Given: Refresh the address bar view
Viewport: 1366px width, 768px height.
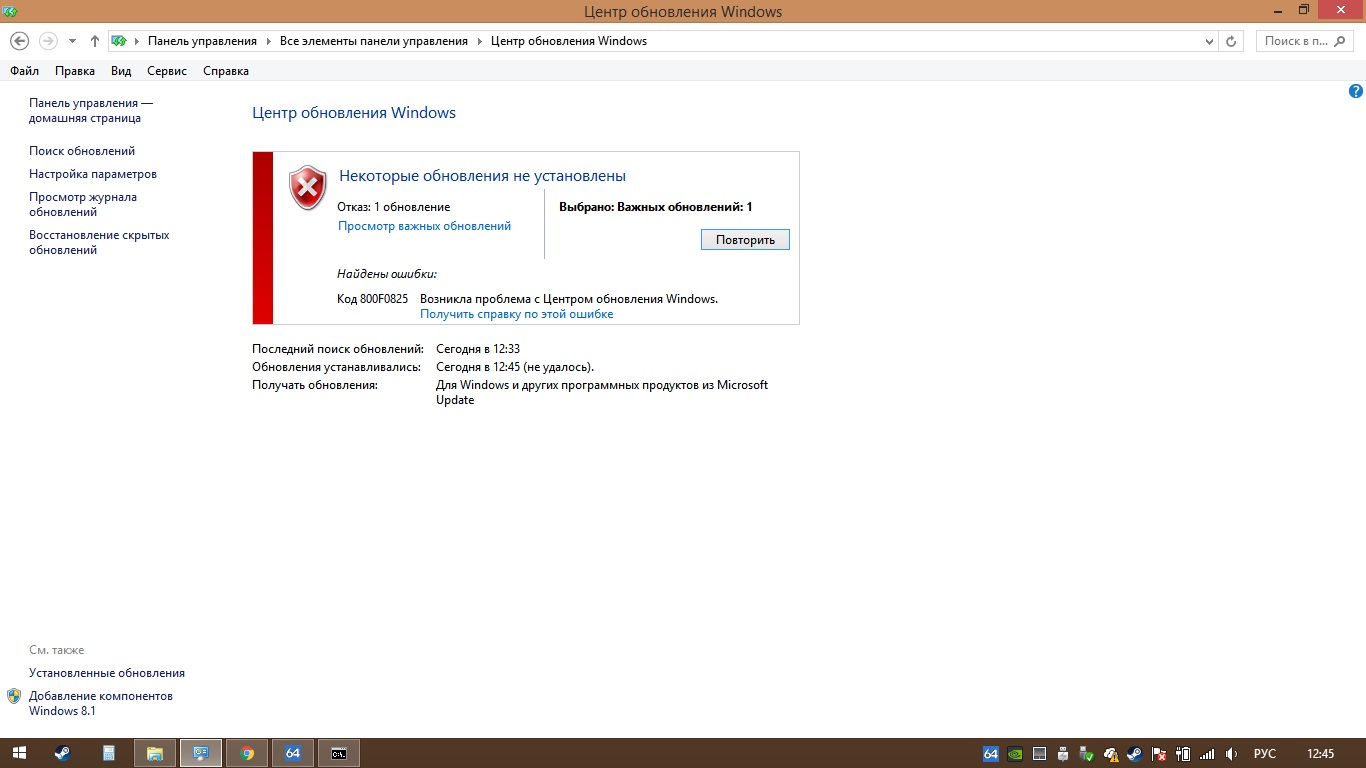Looking at the screenshot, I should point(1231,41).
